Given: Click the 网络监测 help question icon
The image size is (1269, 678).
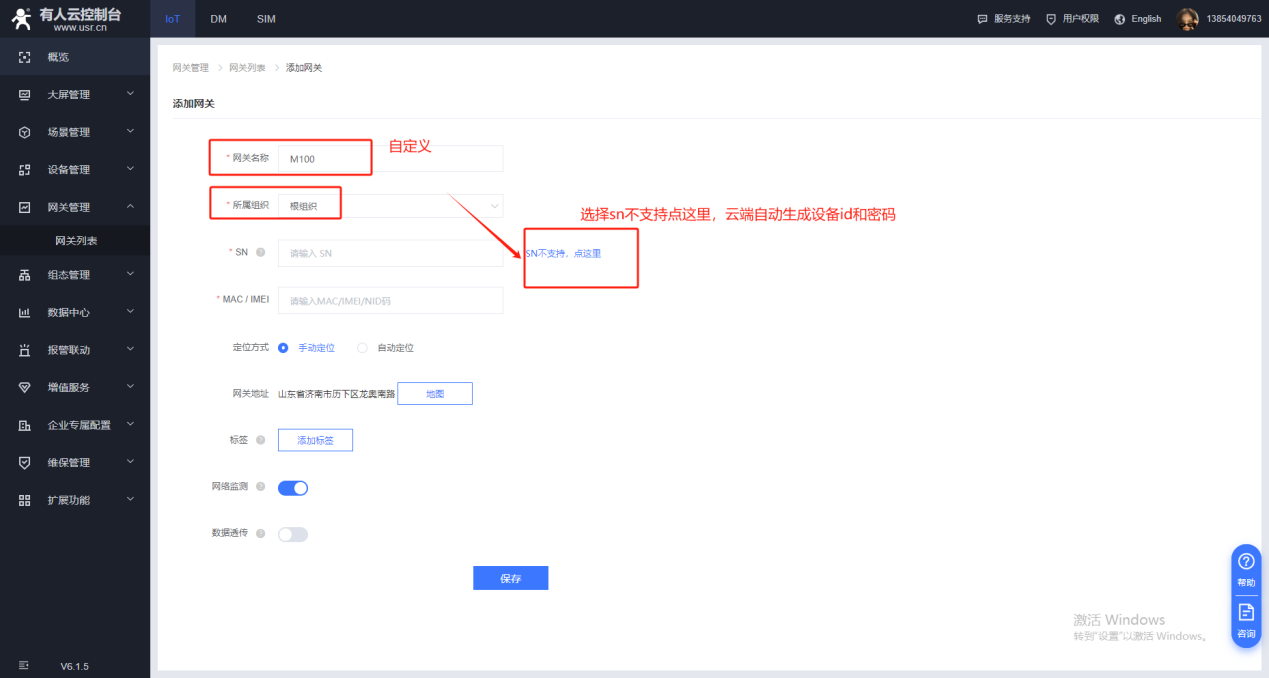Looking at the screenshot, I should [x=261, y=486].
